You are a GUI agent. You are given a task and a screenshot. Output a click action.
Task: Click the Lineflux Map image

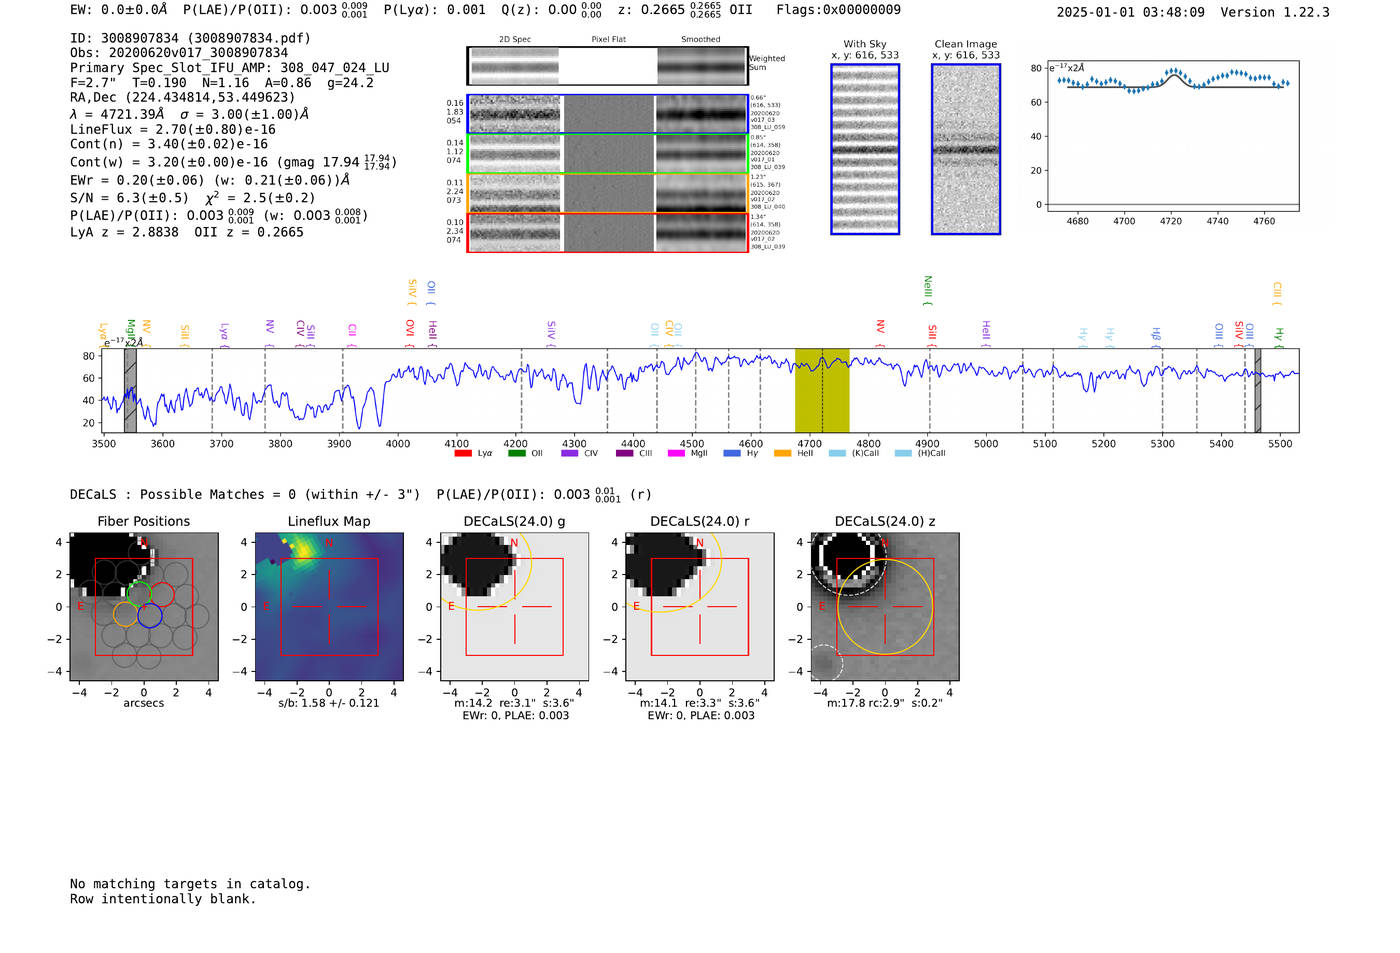(329, 607)
